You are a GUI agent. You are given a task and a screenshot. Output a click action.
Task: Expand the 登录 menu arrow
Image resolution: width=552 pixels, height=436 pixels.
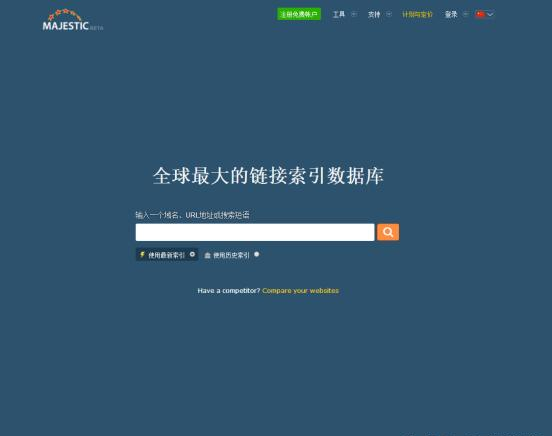click(x=465, y=14)
